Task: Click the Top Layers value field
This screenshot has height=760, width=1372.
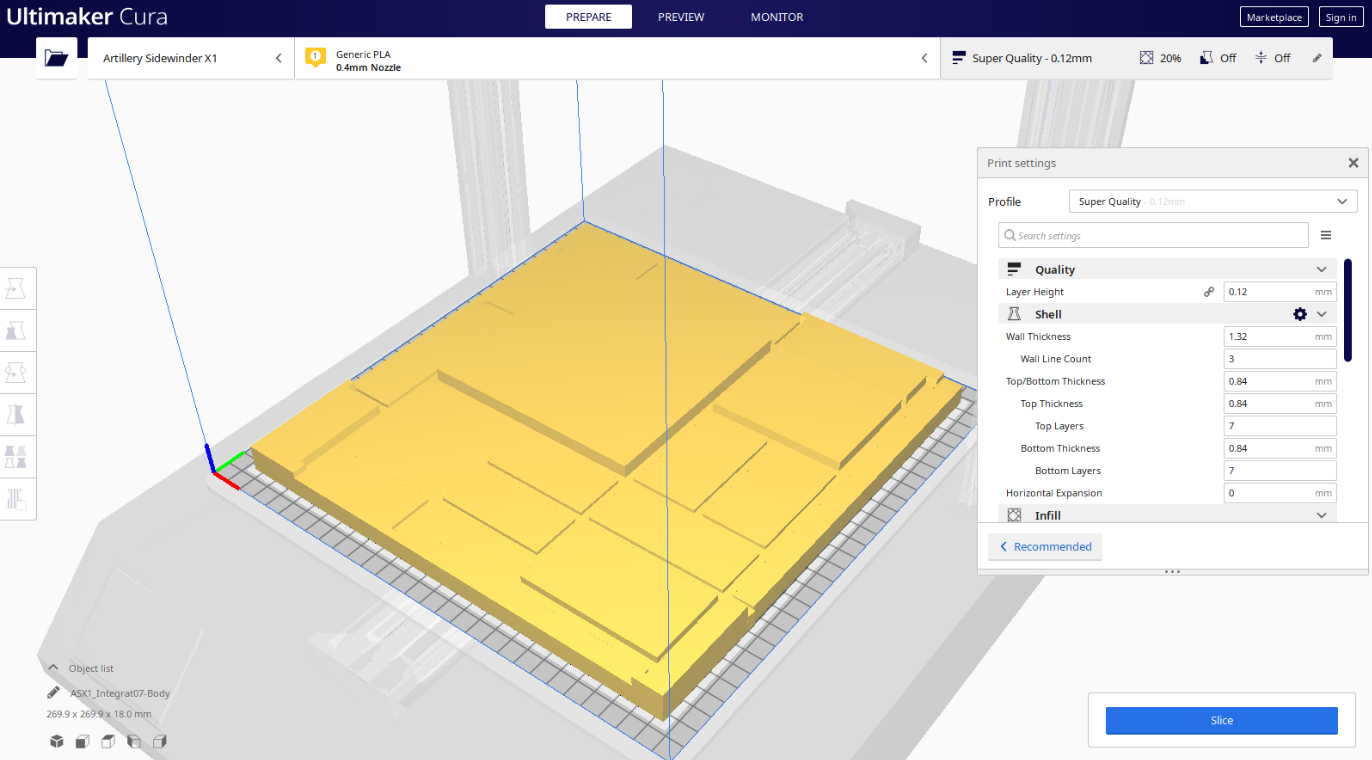Action: pyautogui.click(x=1280, y=426)
